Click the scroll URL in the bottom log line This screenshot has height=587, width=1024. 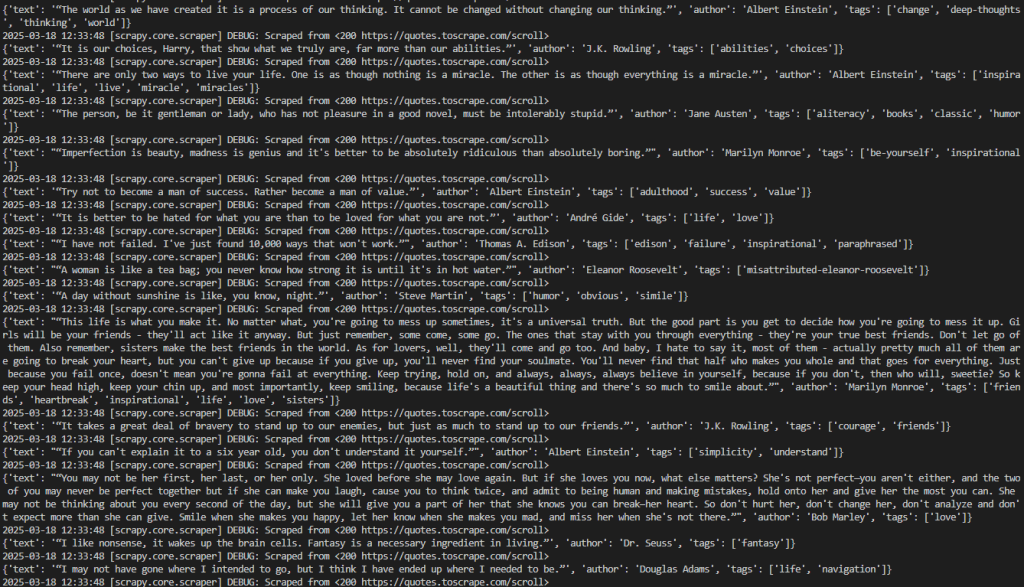pyautogui.click(x=452, y=582)
